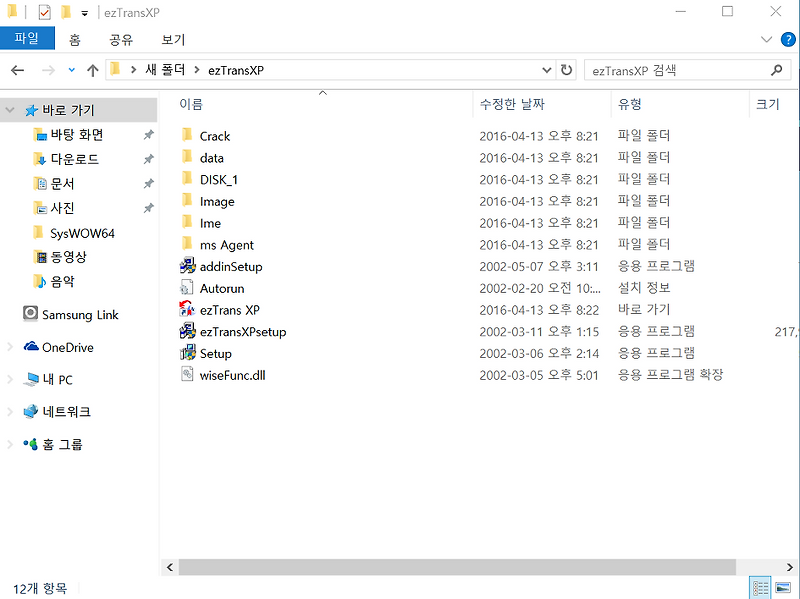Select the ezTrans XP shortcut icon

[x=187, y=309]
